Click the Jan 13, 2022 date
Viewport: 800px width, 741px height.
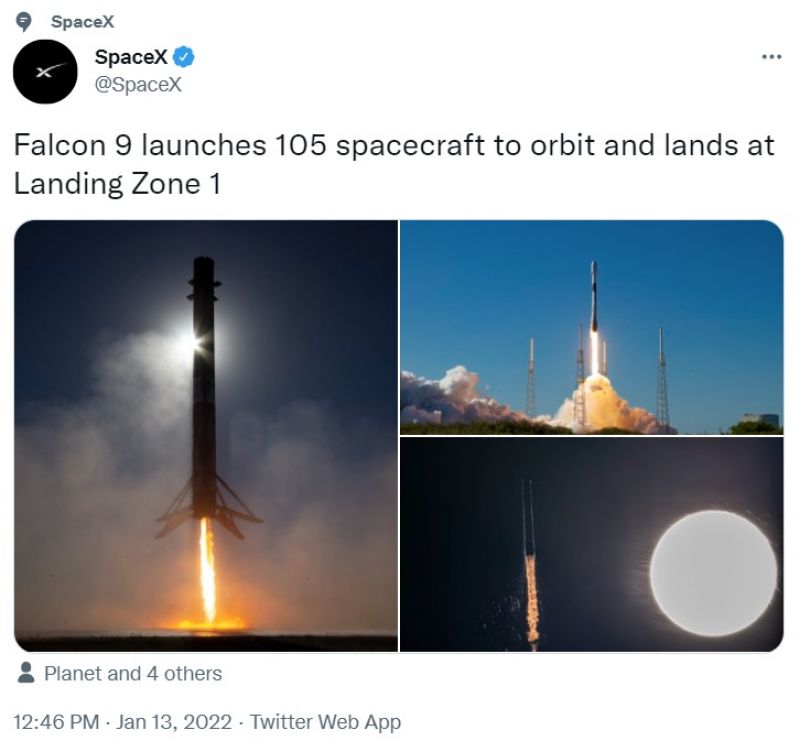click(x=174, y=721)
